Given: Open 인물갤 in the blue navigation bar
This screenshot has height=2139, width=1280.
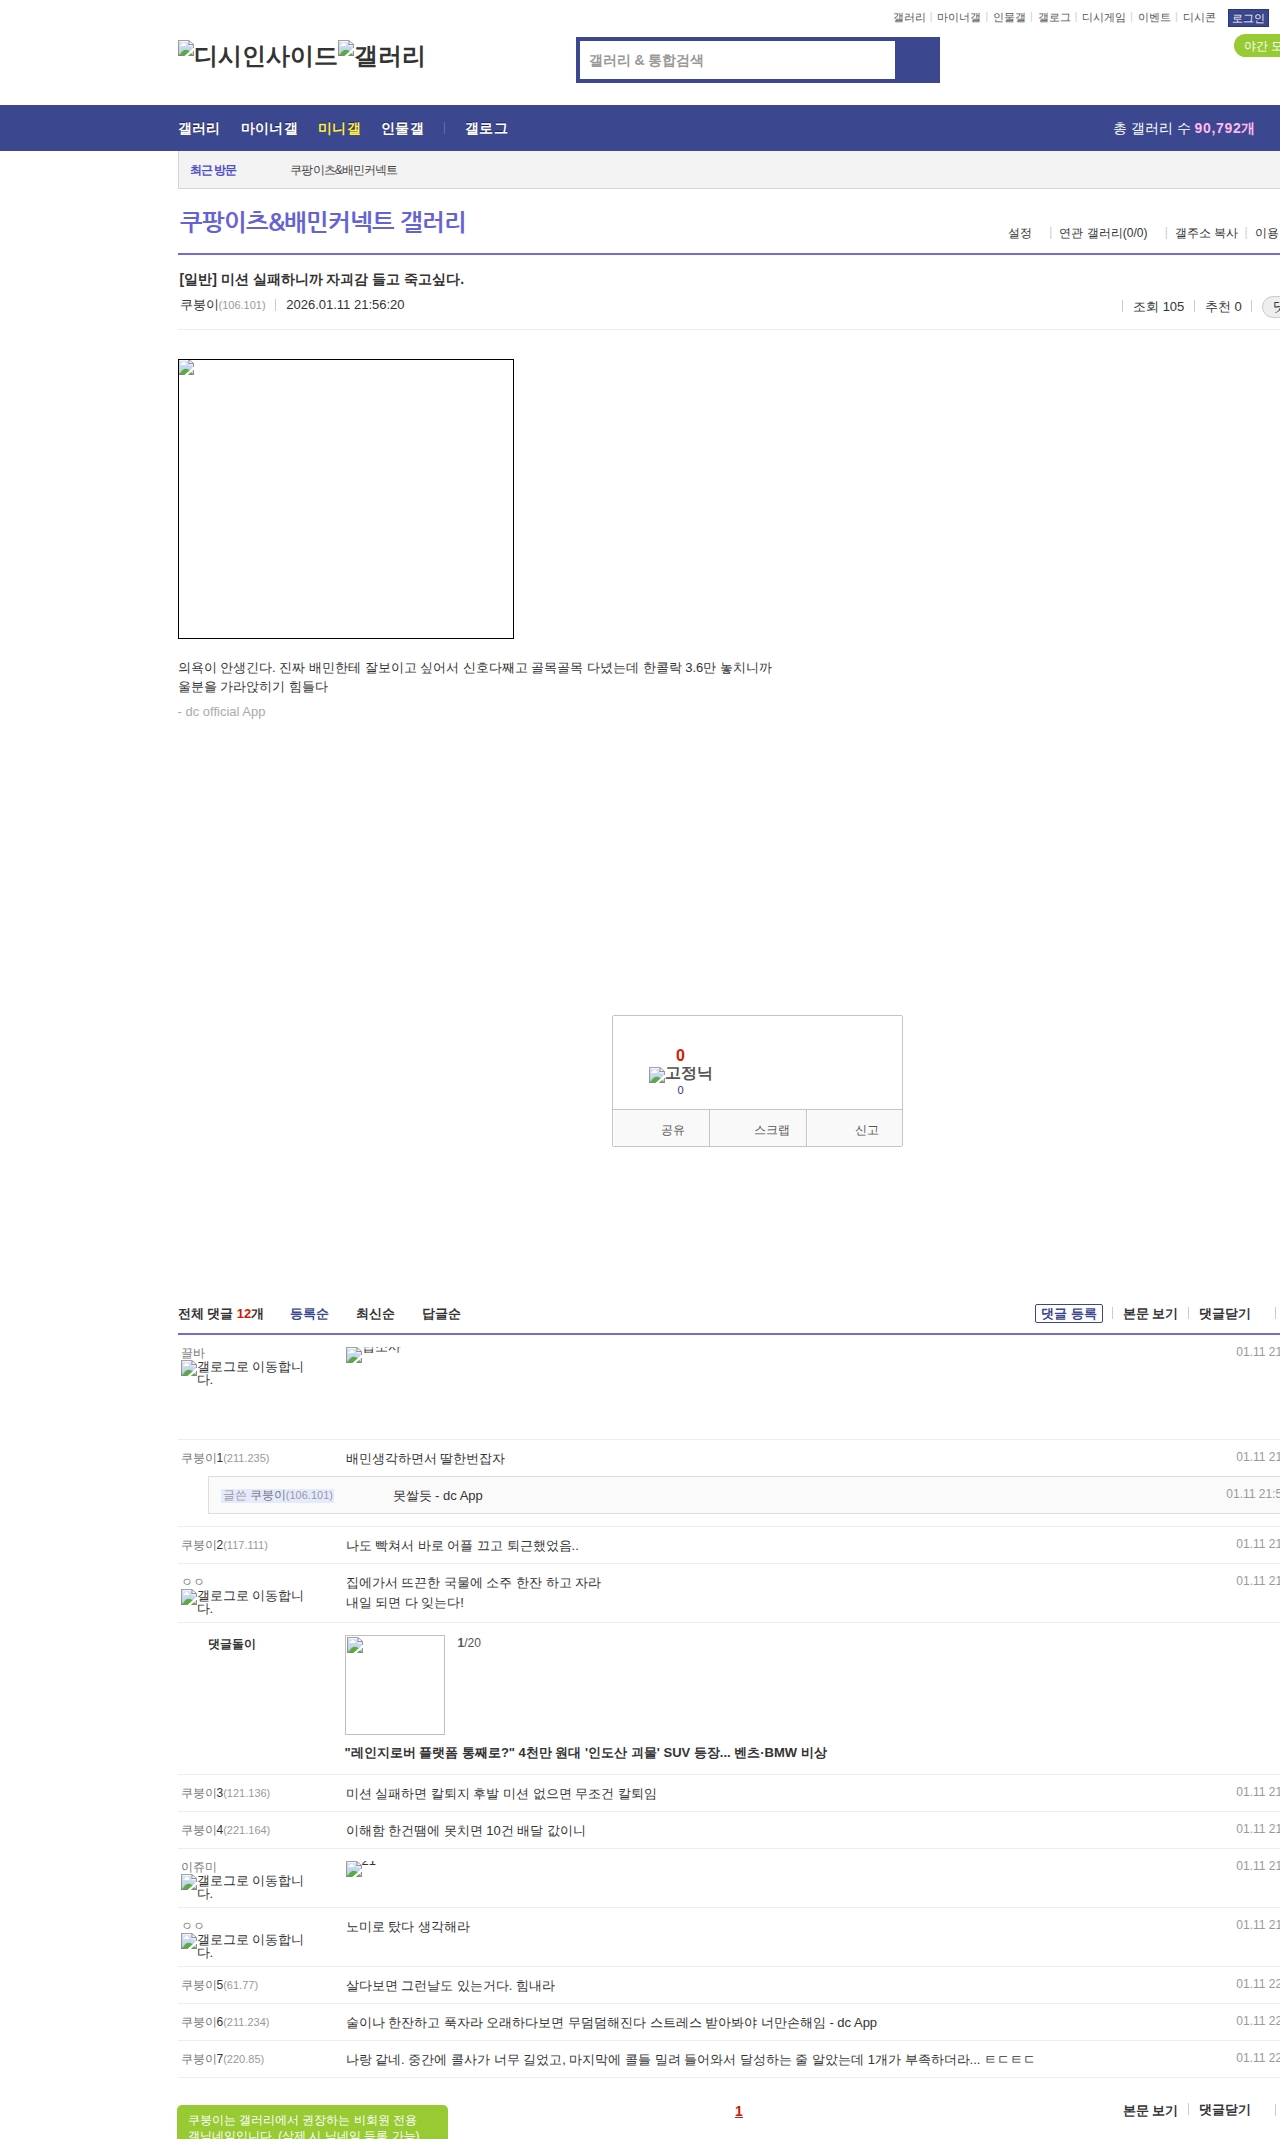Looking at the screenshot, I should coord(402,129).
